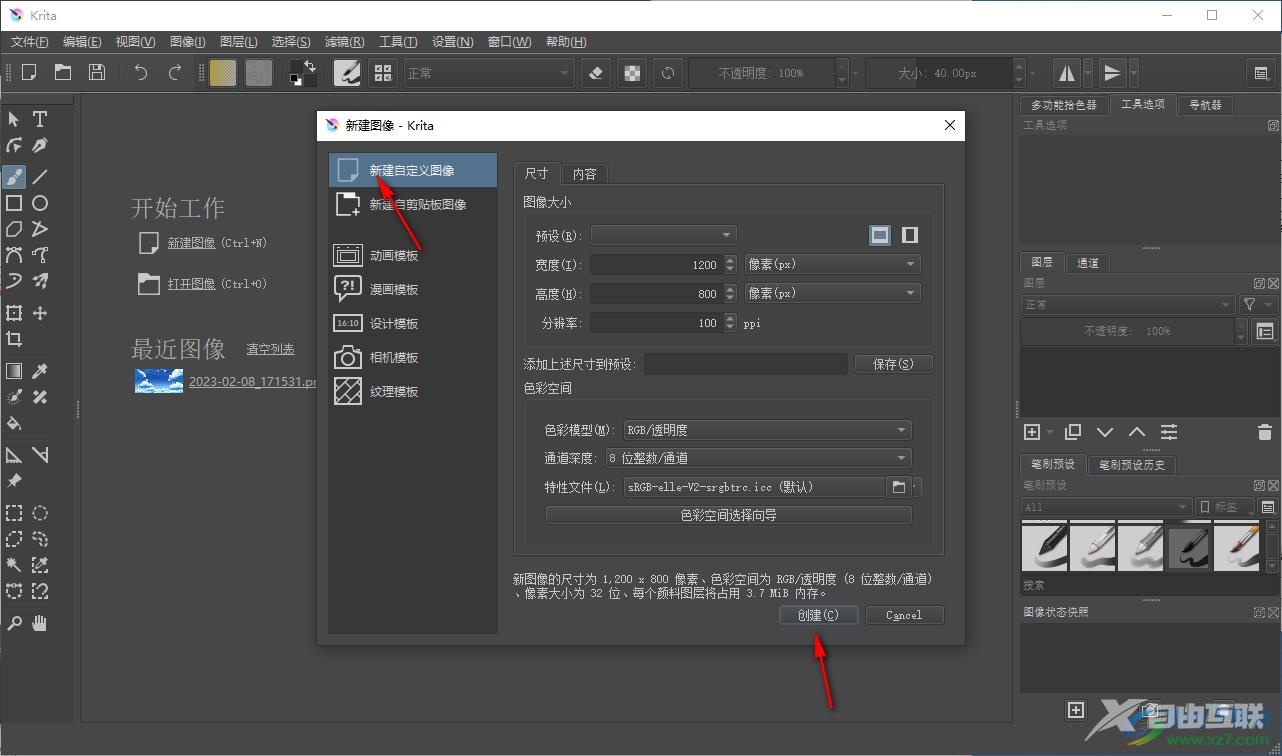
Task: Open recent file 2023-02-08_171531 thumbnail
Action: [159, 380]
